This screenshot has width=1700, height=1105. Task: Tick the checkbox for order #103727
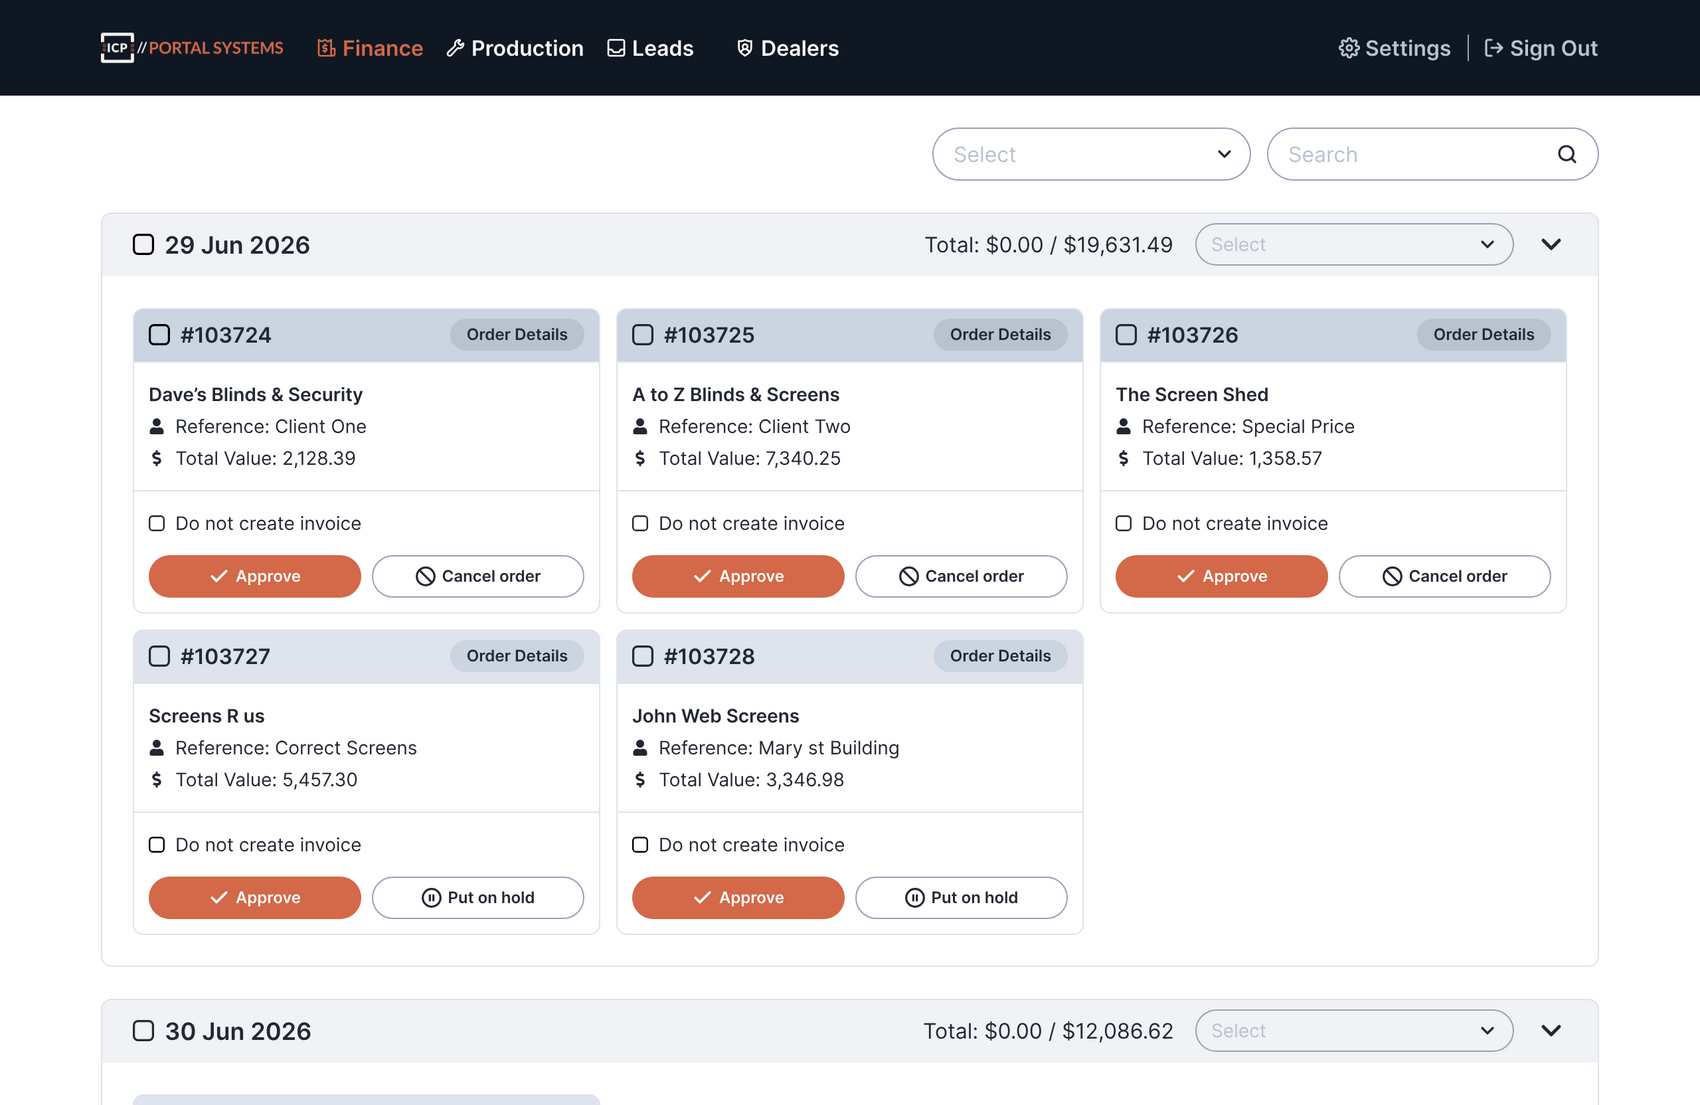[159, 656]
